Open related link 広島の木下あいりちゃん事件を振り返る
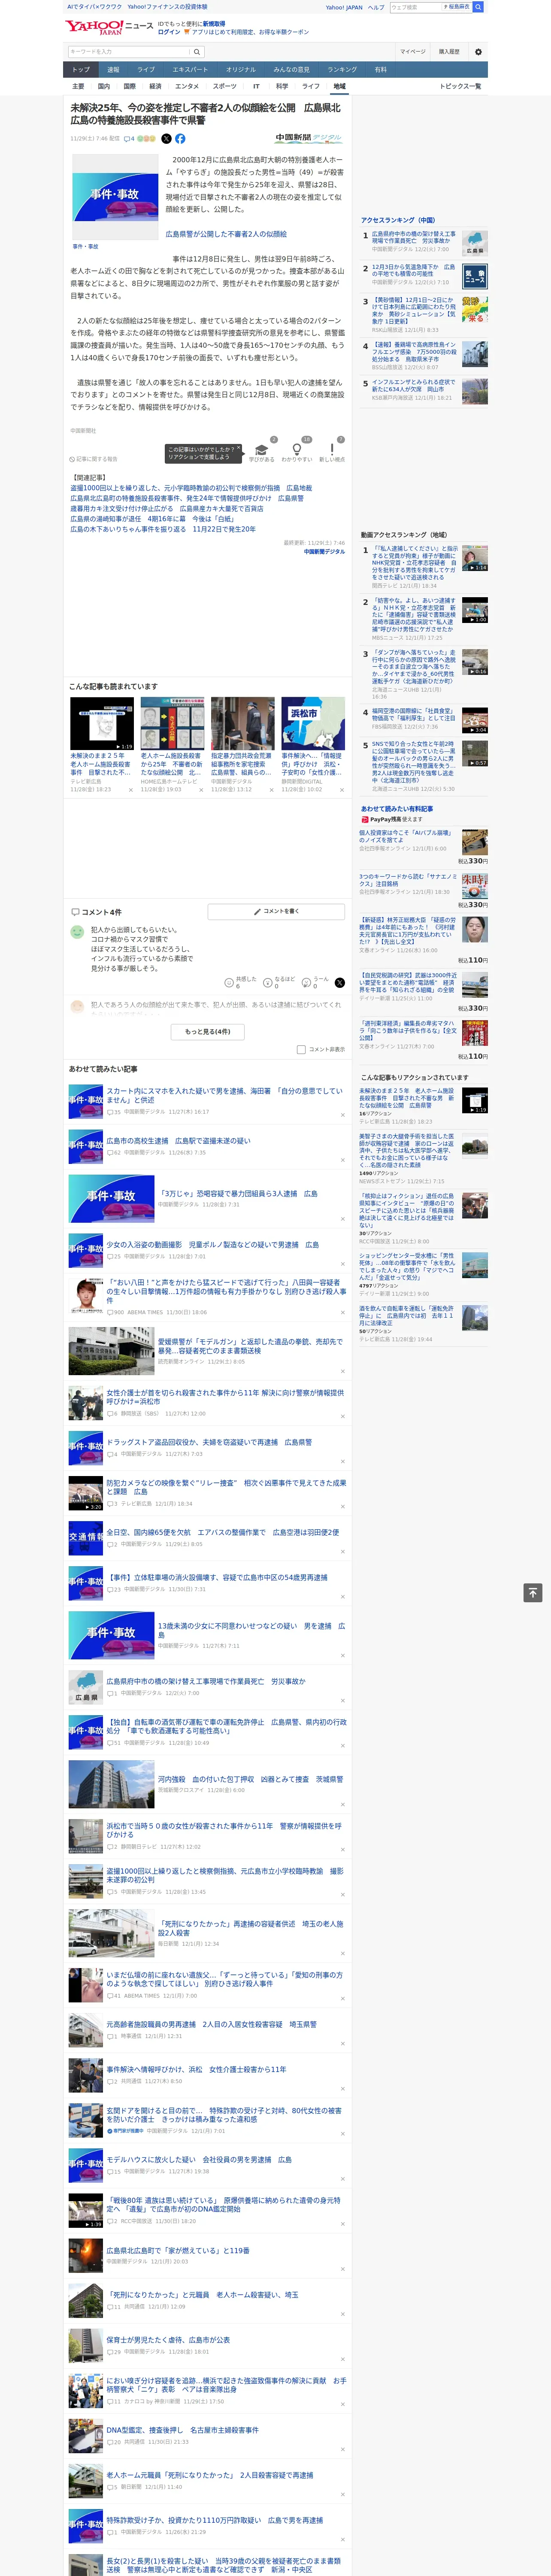551x2576 pixels. point(162,529)
